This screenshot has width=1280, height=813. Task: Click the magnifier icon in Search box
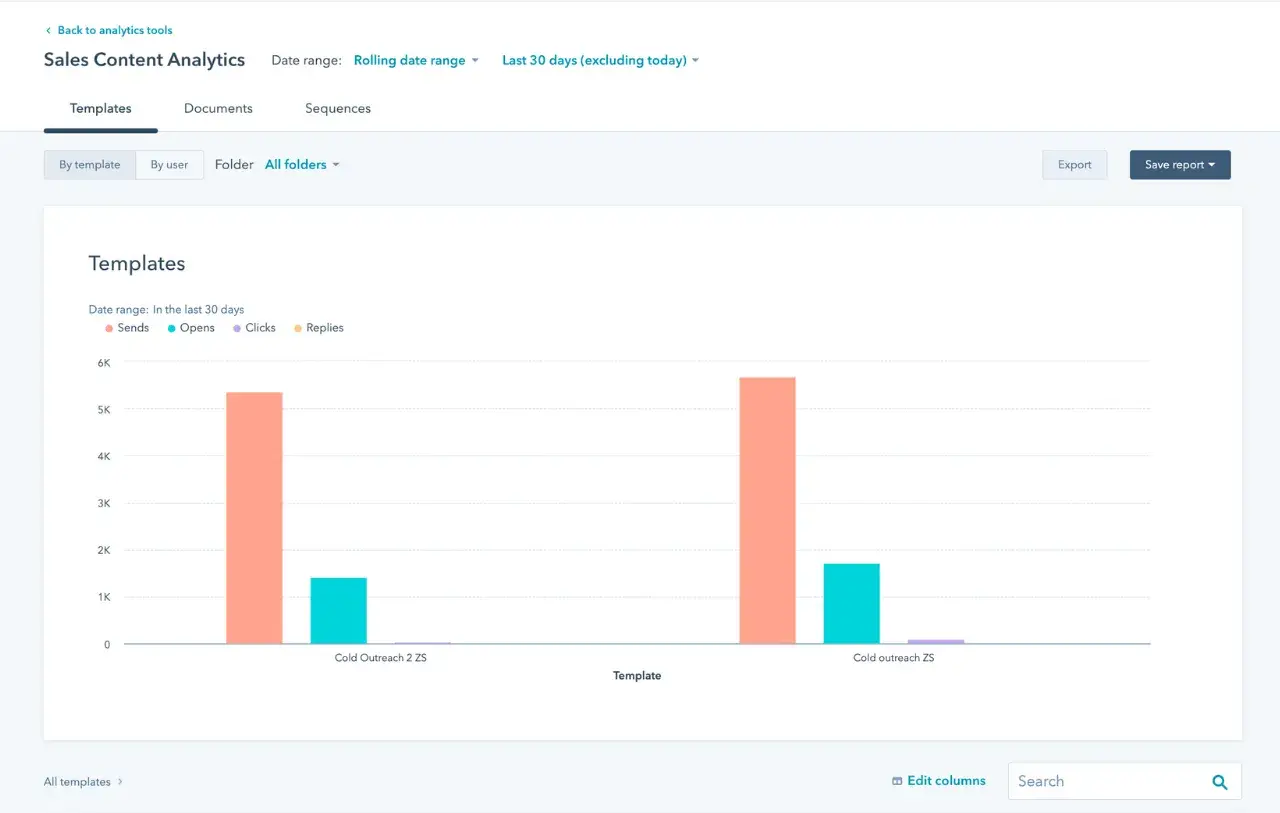point(1219,782)
